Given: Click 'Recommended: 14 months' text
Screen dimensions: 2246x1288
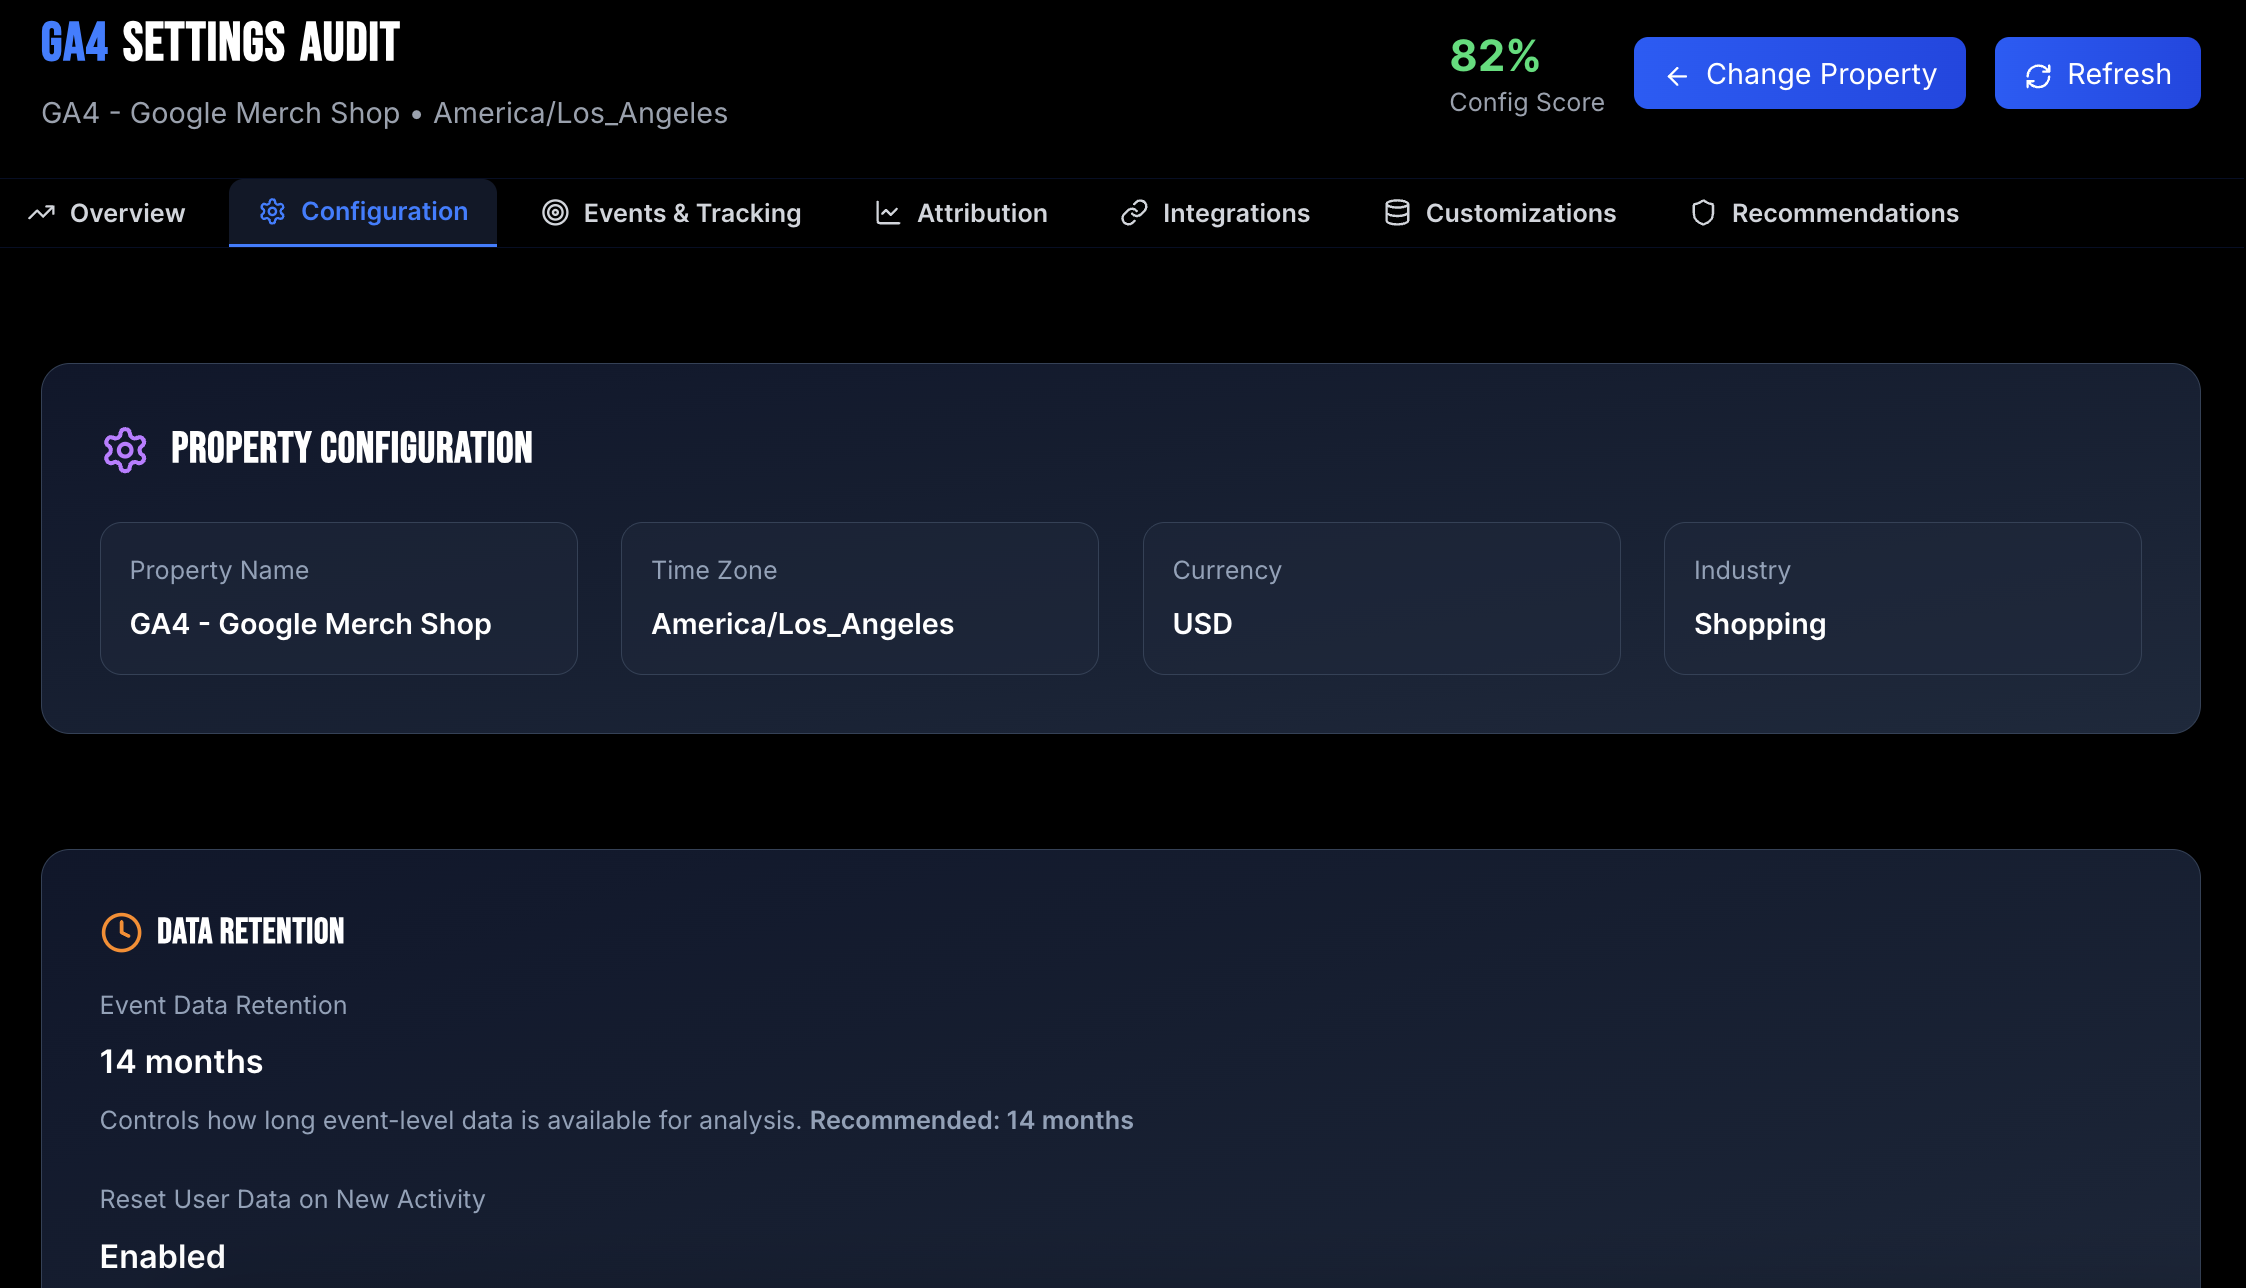Looking at the screenshot, I should pos(971,1120).
